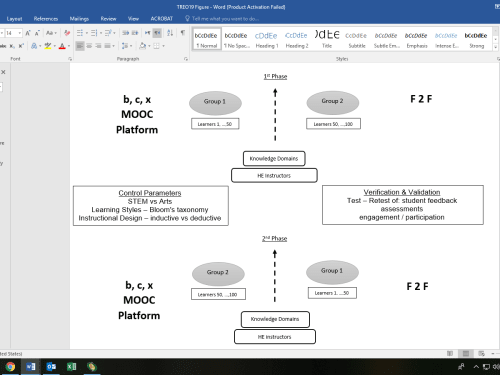Click the Tell me search box
Viewport: 500px width, 375px height.
(x=222, y=19)
